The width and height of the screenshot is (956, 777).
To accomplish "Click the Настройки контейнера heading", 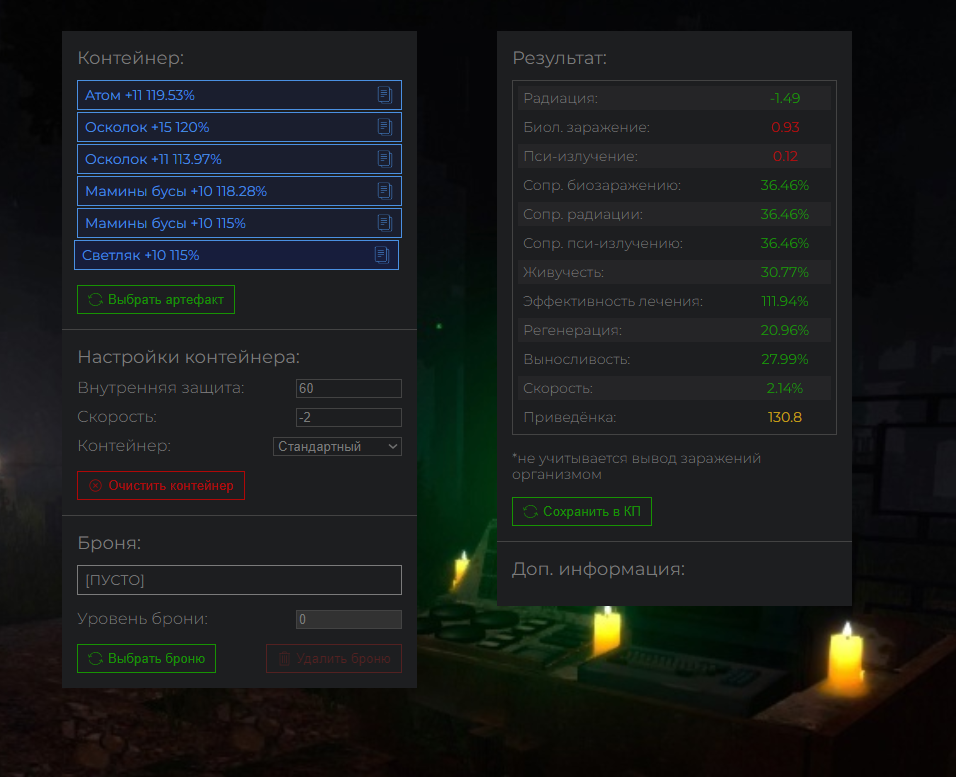I will click(x=188, y=357).
